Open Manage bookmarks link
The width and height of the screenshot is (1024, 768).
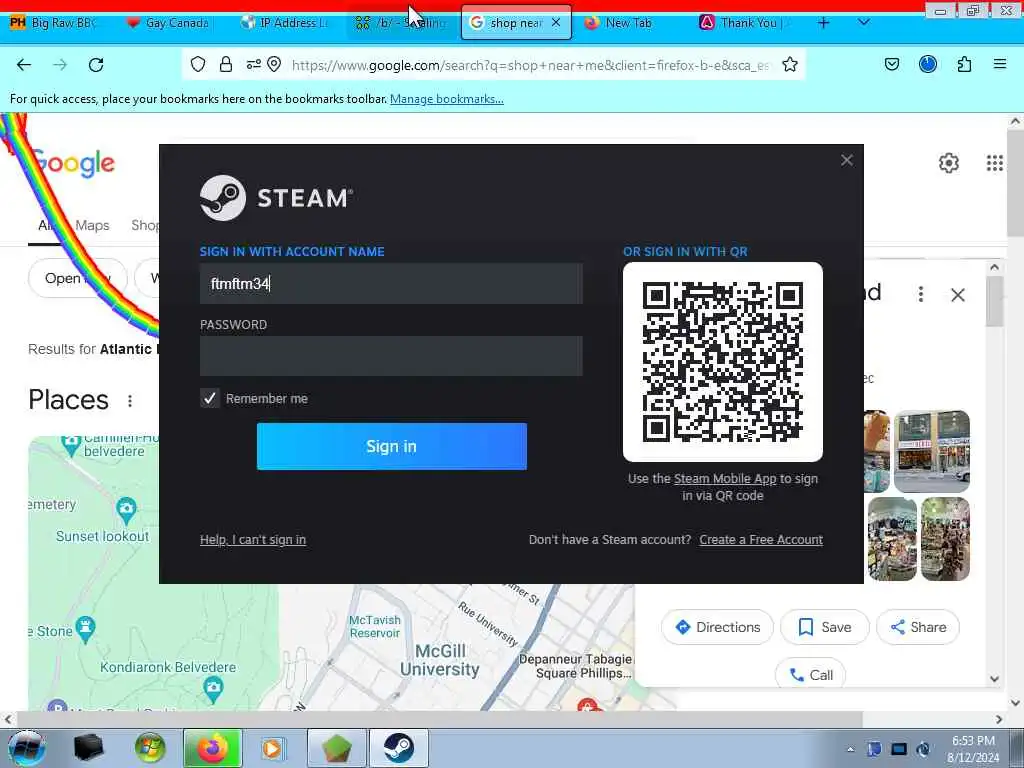click(x=447, y=99)
